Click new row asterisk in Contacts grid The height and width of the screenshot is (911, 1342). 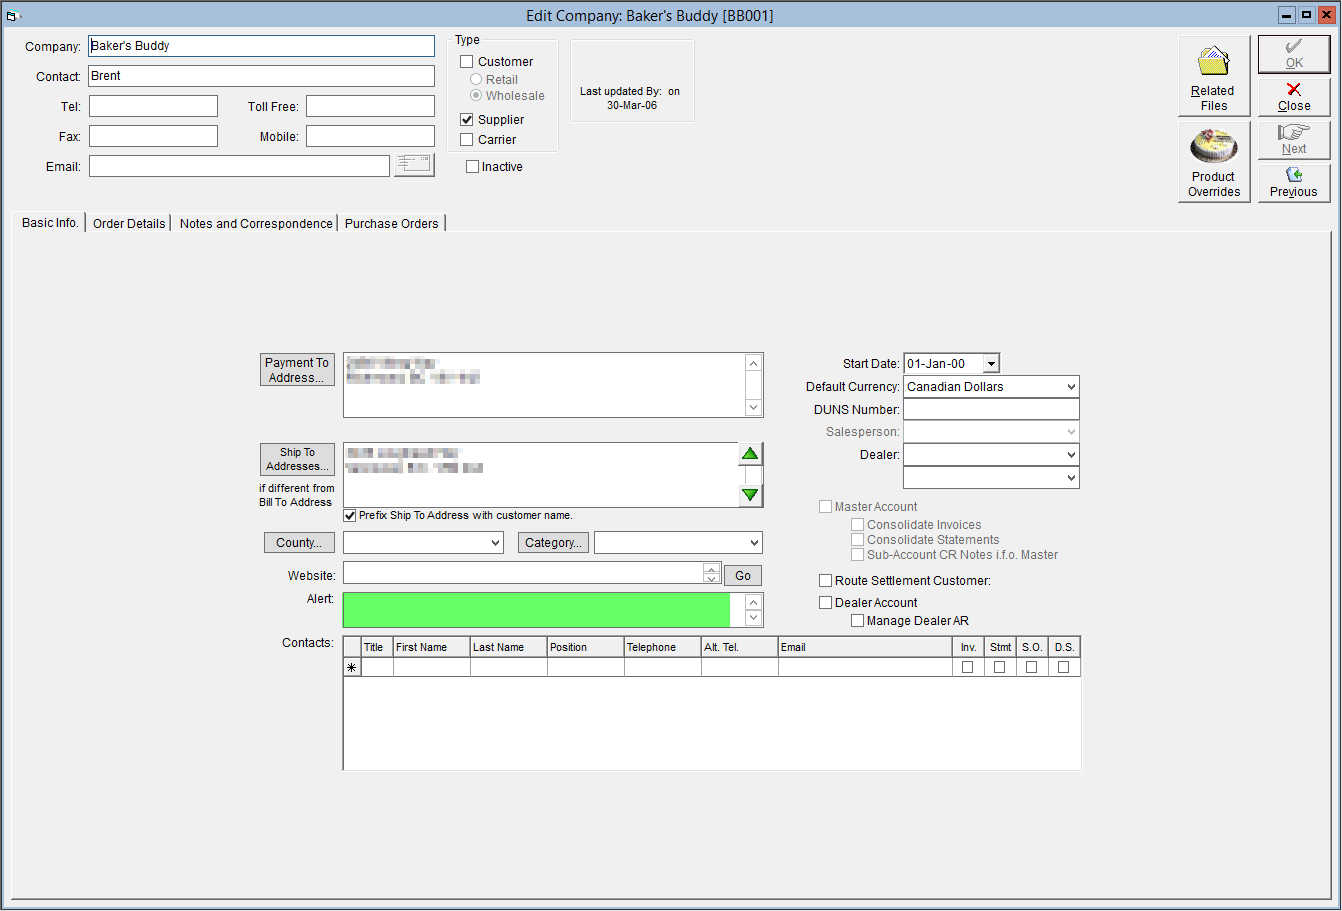(x=352, y=667)
